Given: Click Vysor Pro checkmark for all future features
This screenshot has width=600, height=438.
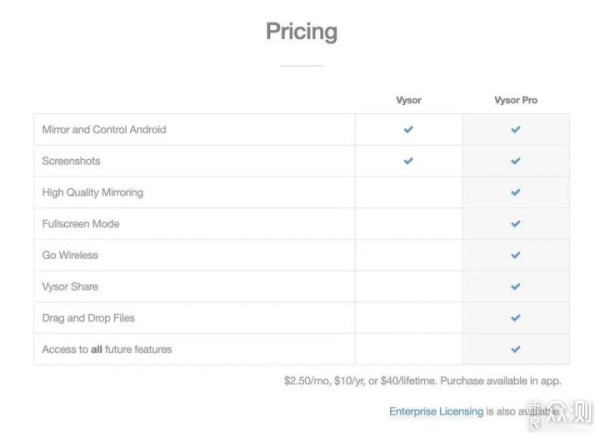Looking at the screenshot, I should 515,349.
